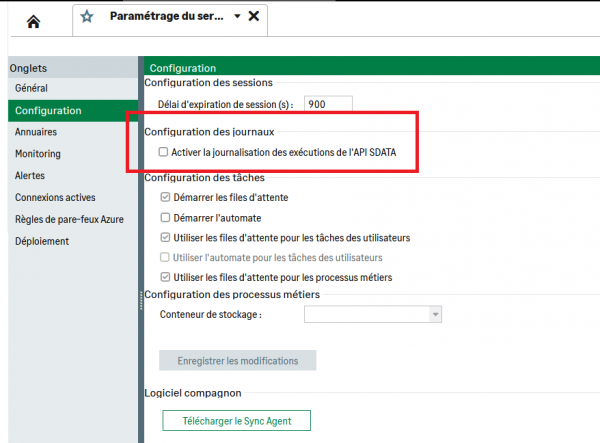Click Enregistrer les modifications button
This screenshot has height=443, width=600.
[x=238, y=360]
